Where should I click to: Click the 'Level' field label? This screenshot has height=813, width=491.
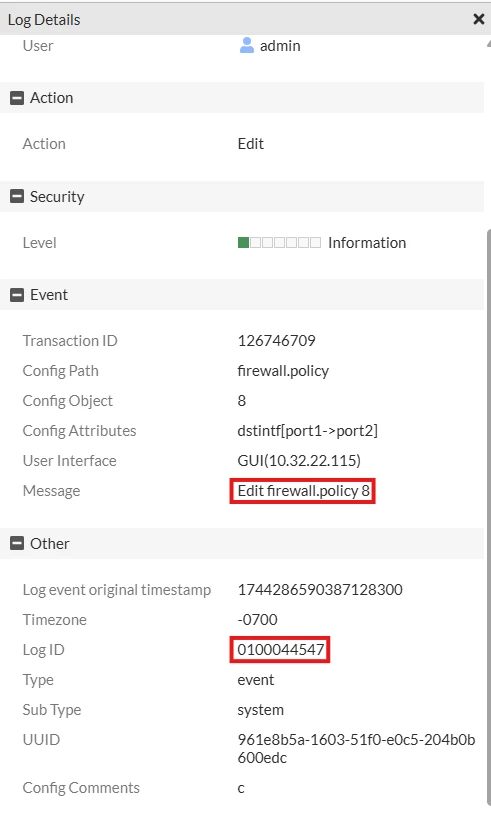pyautogui.click(x=39, y=243)
